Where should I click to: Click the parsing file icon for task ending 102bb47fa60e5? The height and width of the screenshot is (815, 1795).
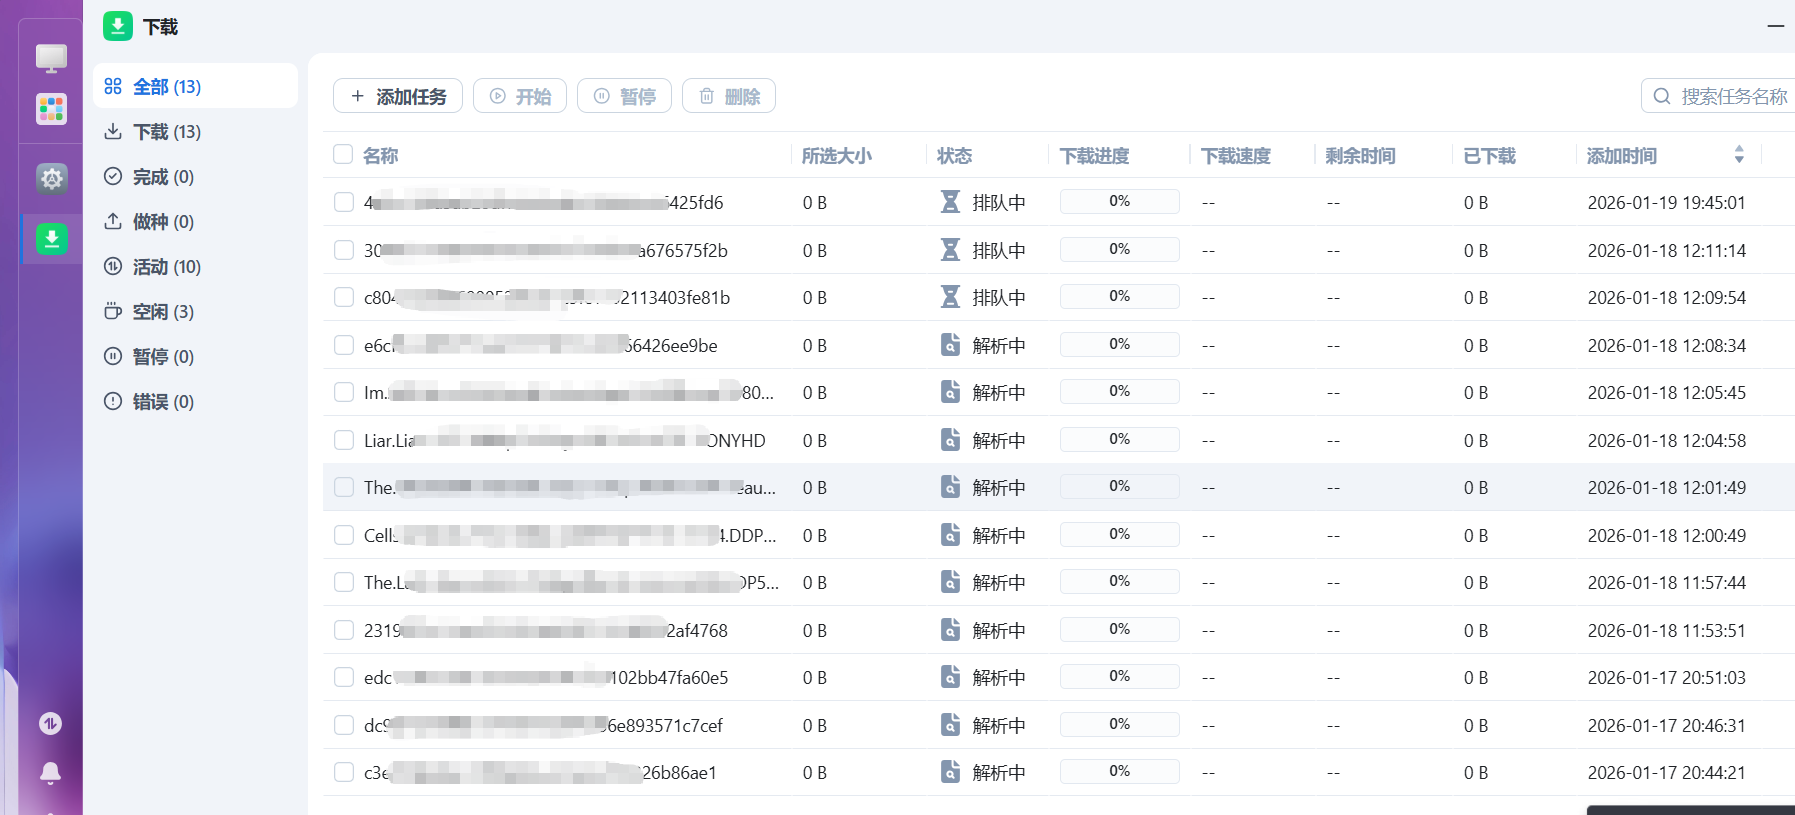(950, 677)
